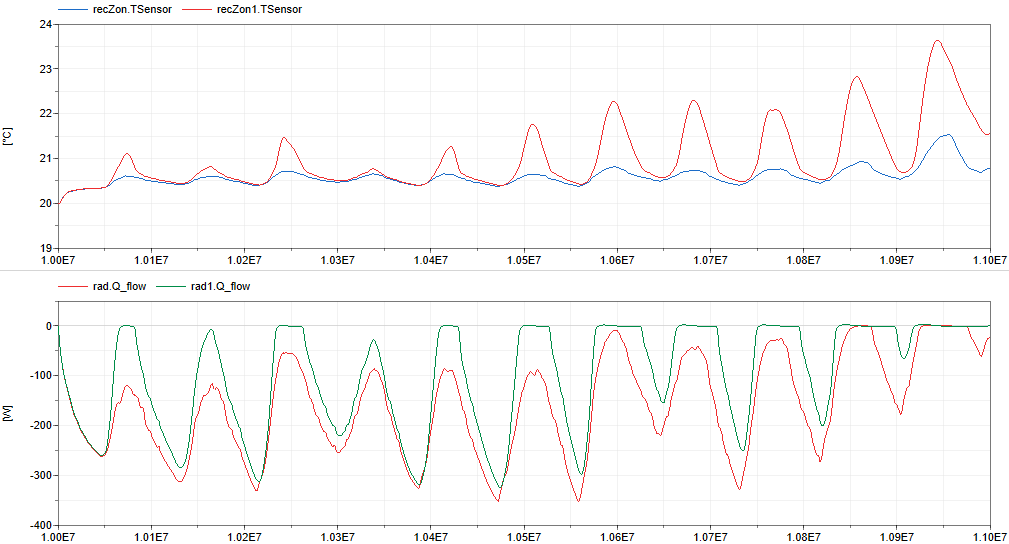This screenshot has width=1009, height=544.
Task: Click 1.00E7 x-axis tick in upper plot
Action: pos(59,260)
